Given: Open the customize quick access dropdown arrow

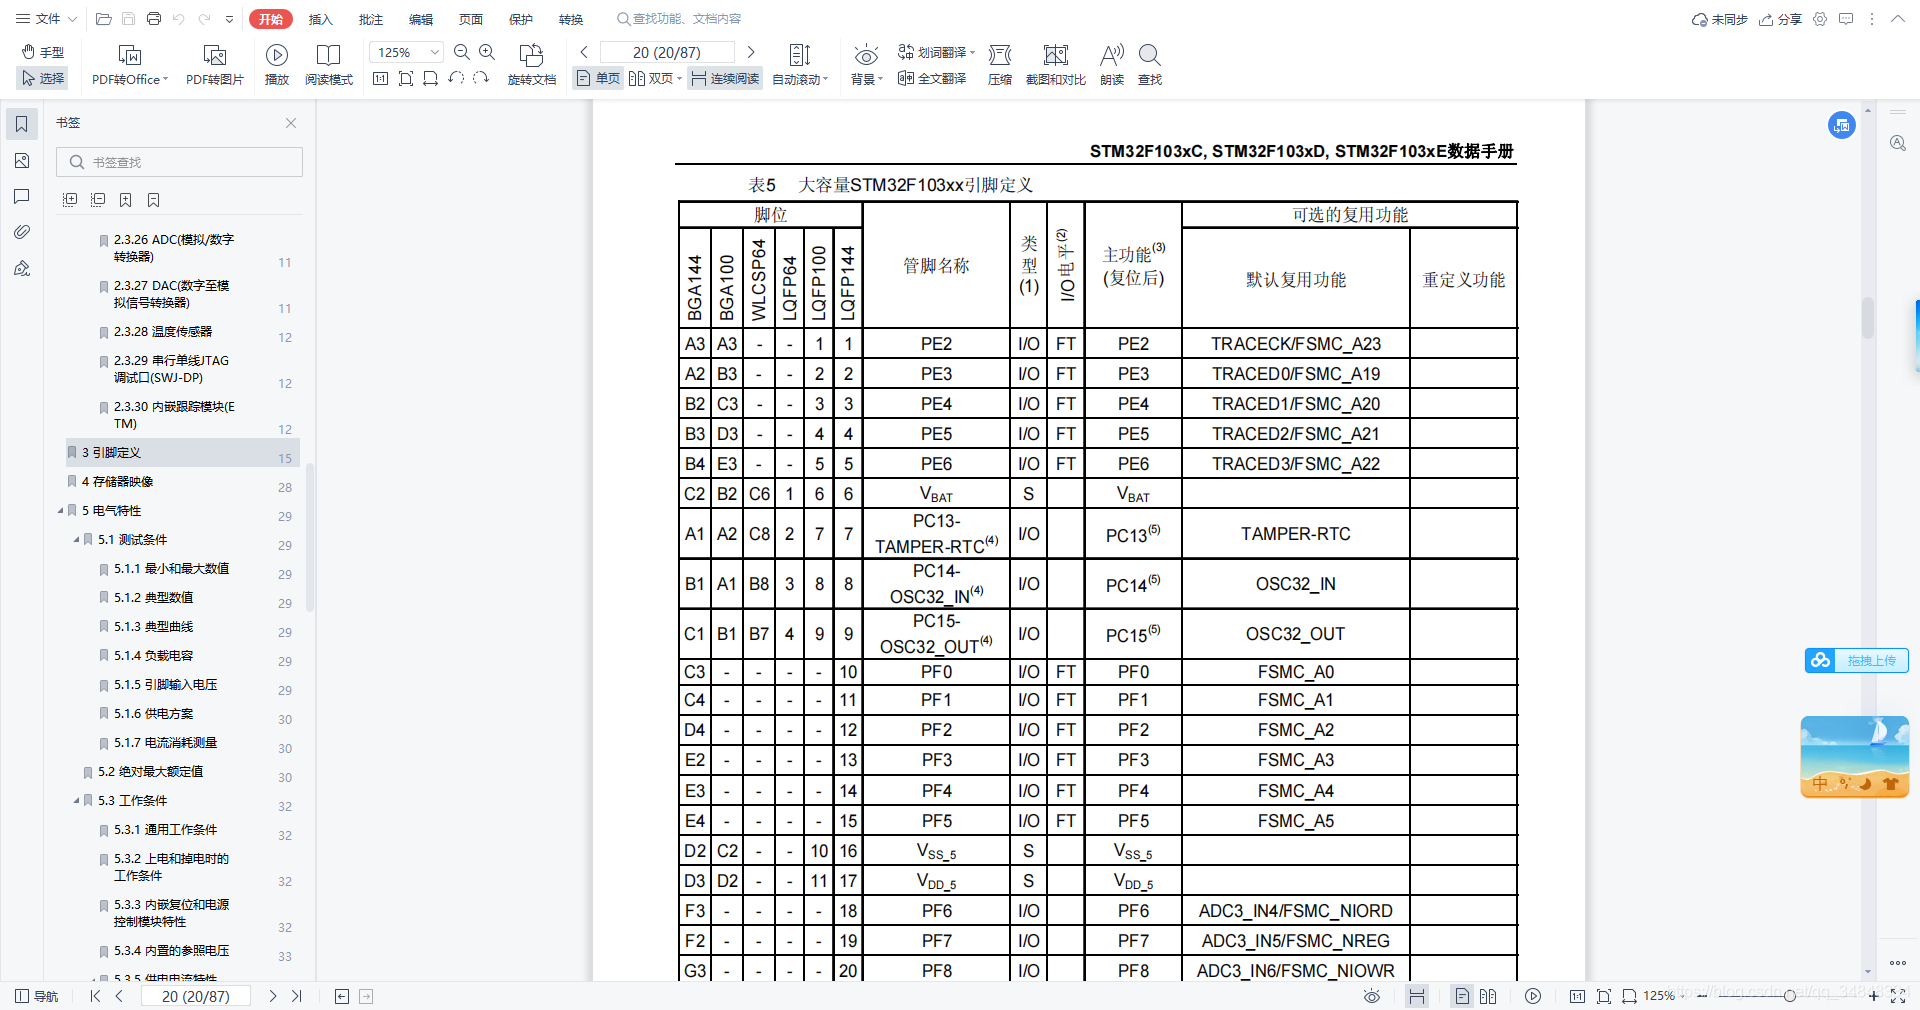Looking at the screenshot, I should pyautogui.click(x=229, y=19).
